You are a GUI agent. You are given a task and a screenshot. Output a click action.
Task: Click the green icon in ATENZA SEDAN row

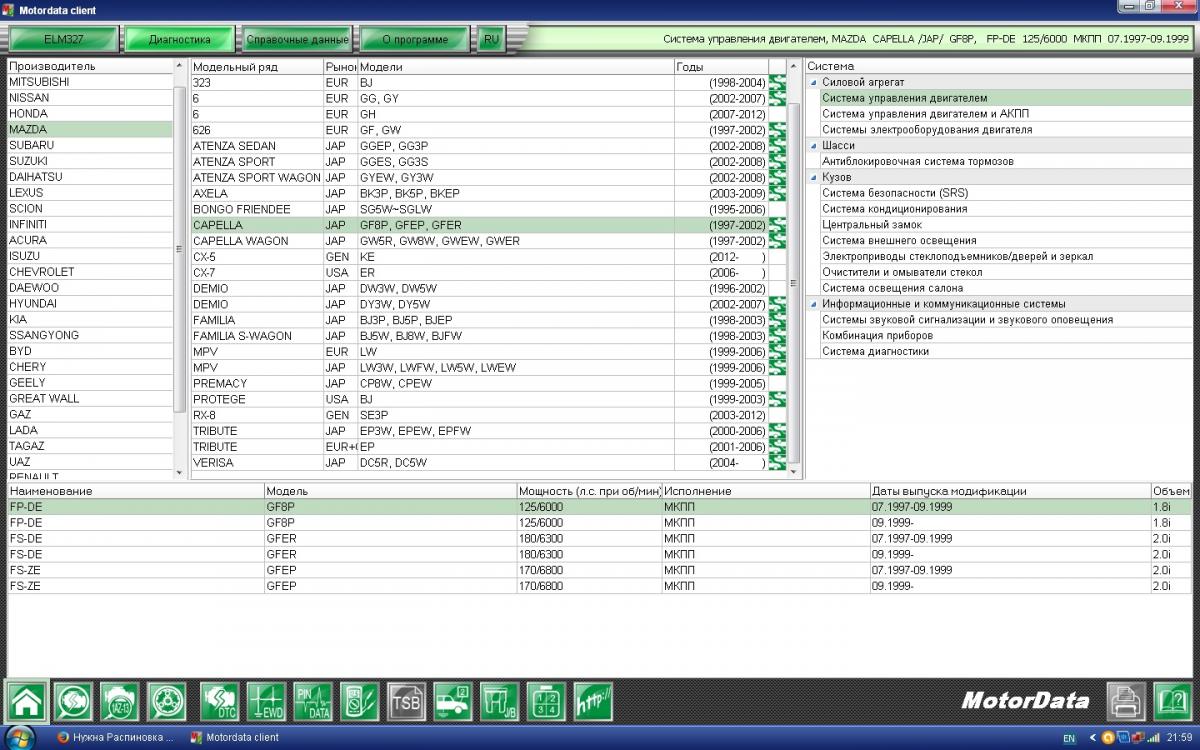777,146
